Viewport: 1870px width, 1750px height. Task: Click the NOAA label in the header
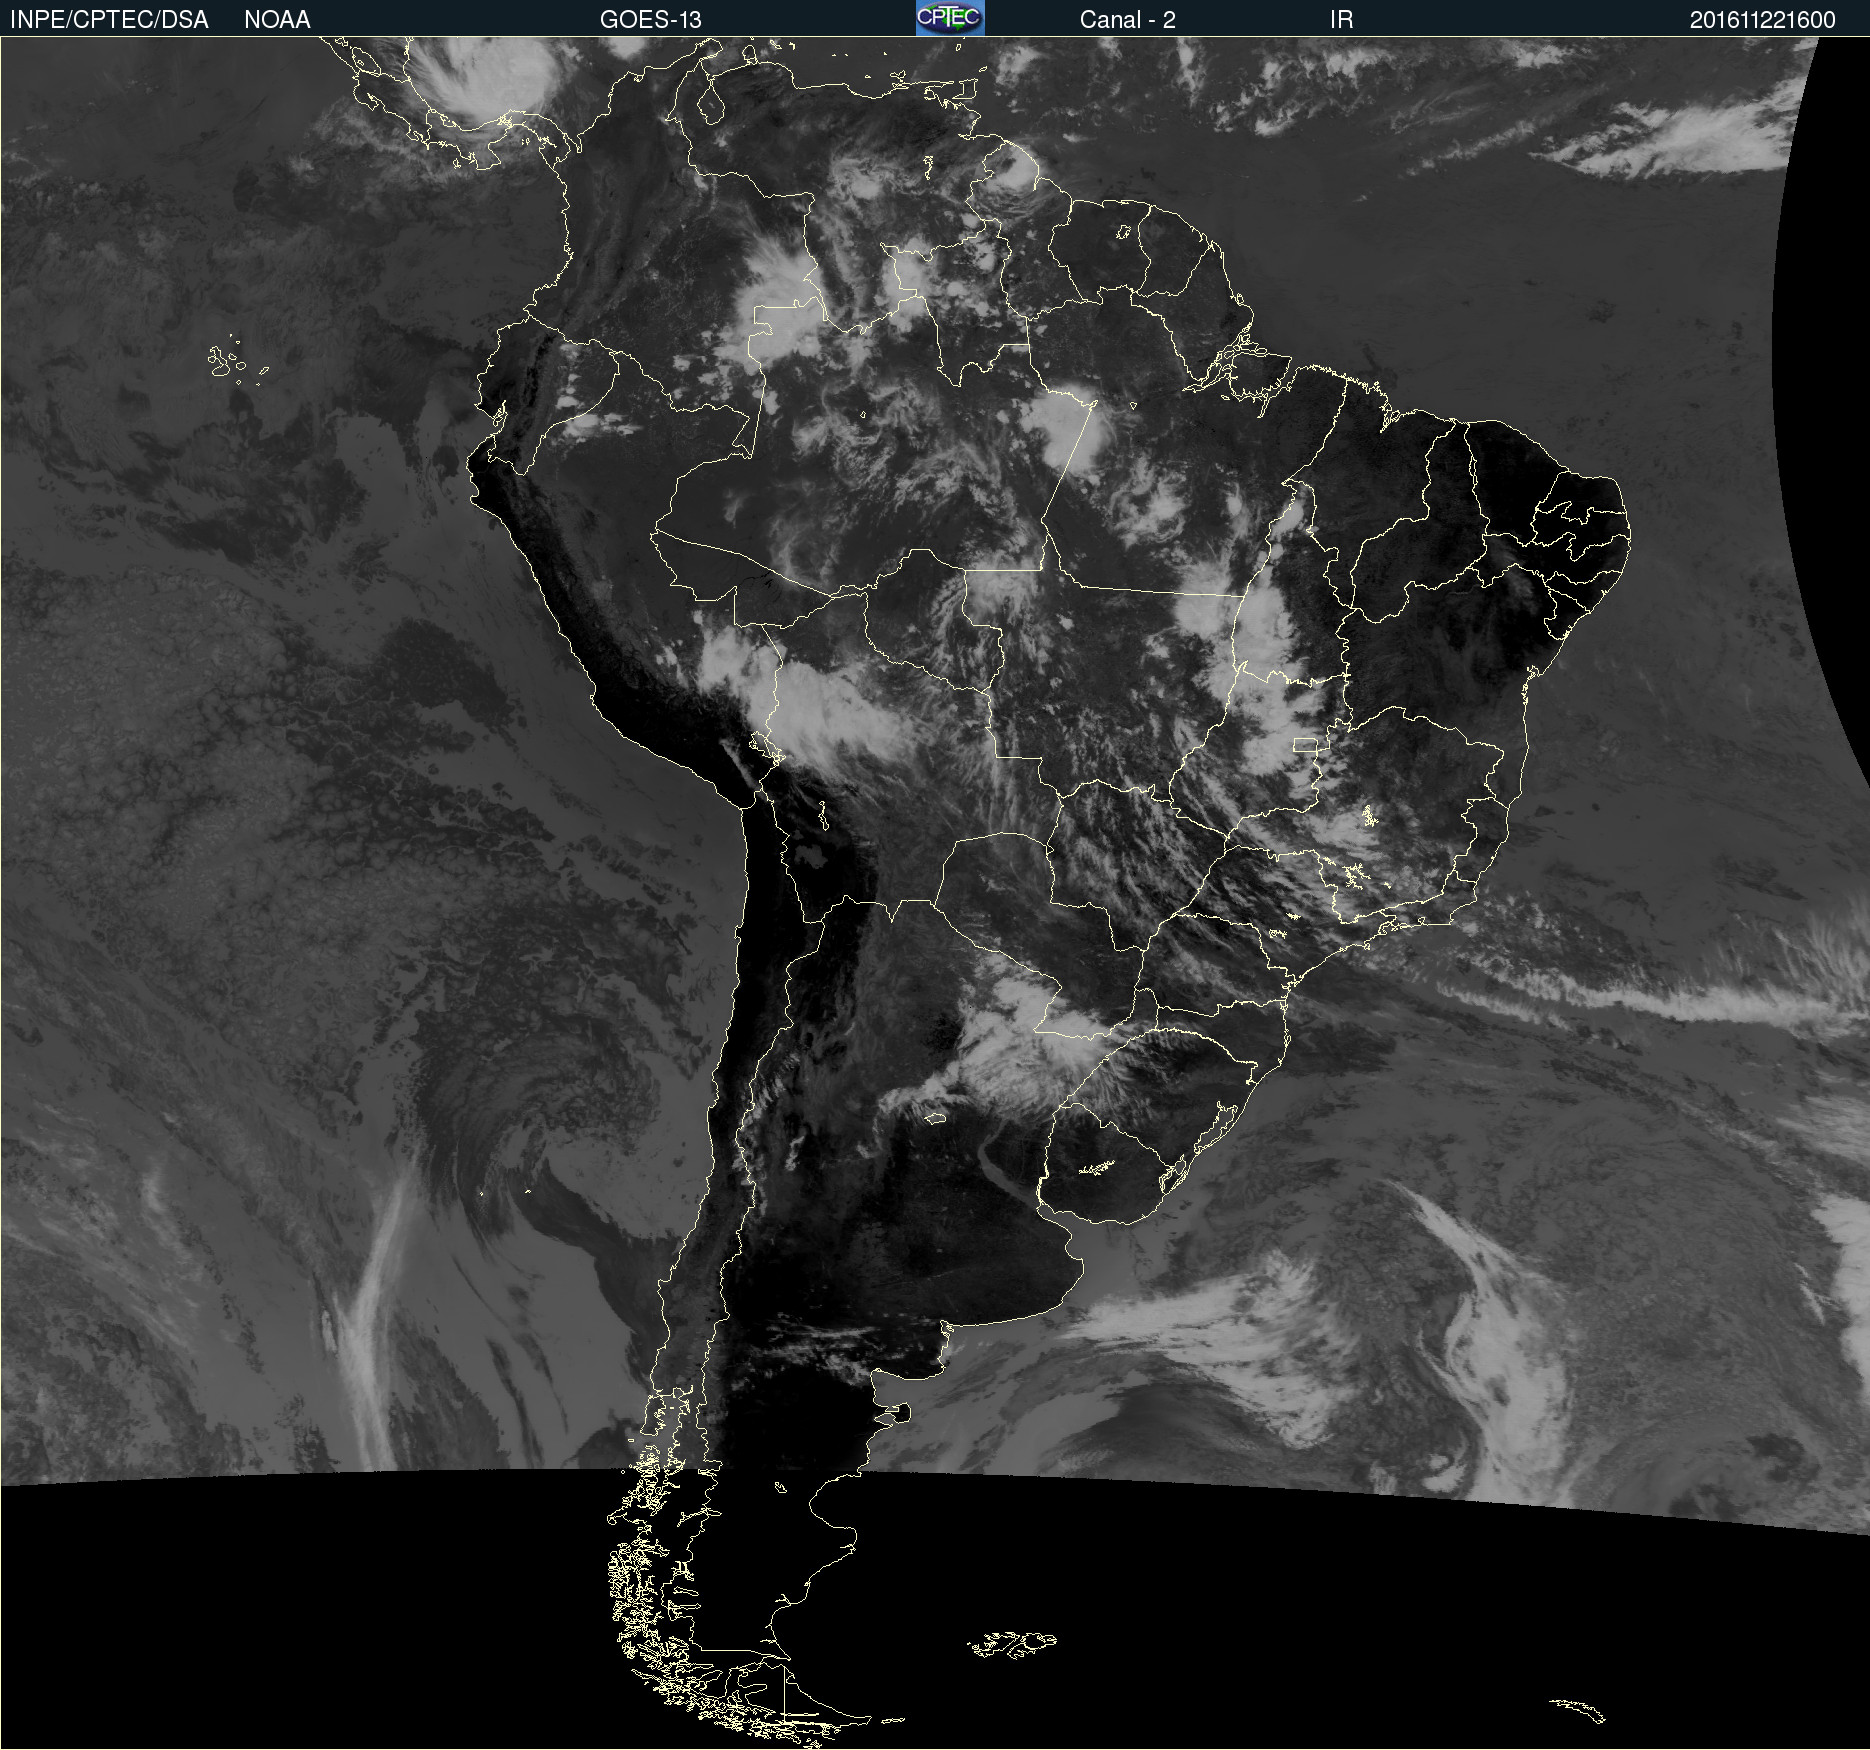click(277, 20)
